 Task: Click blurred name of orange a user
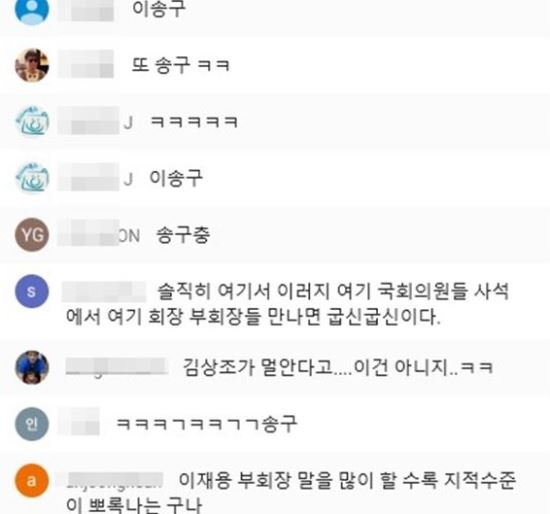[x=115, y=481]
